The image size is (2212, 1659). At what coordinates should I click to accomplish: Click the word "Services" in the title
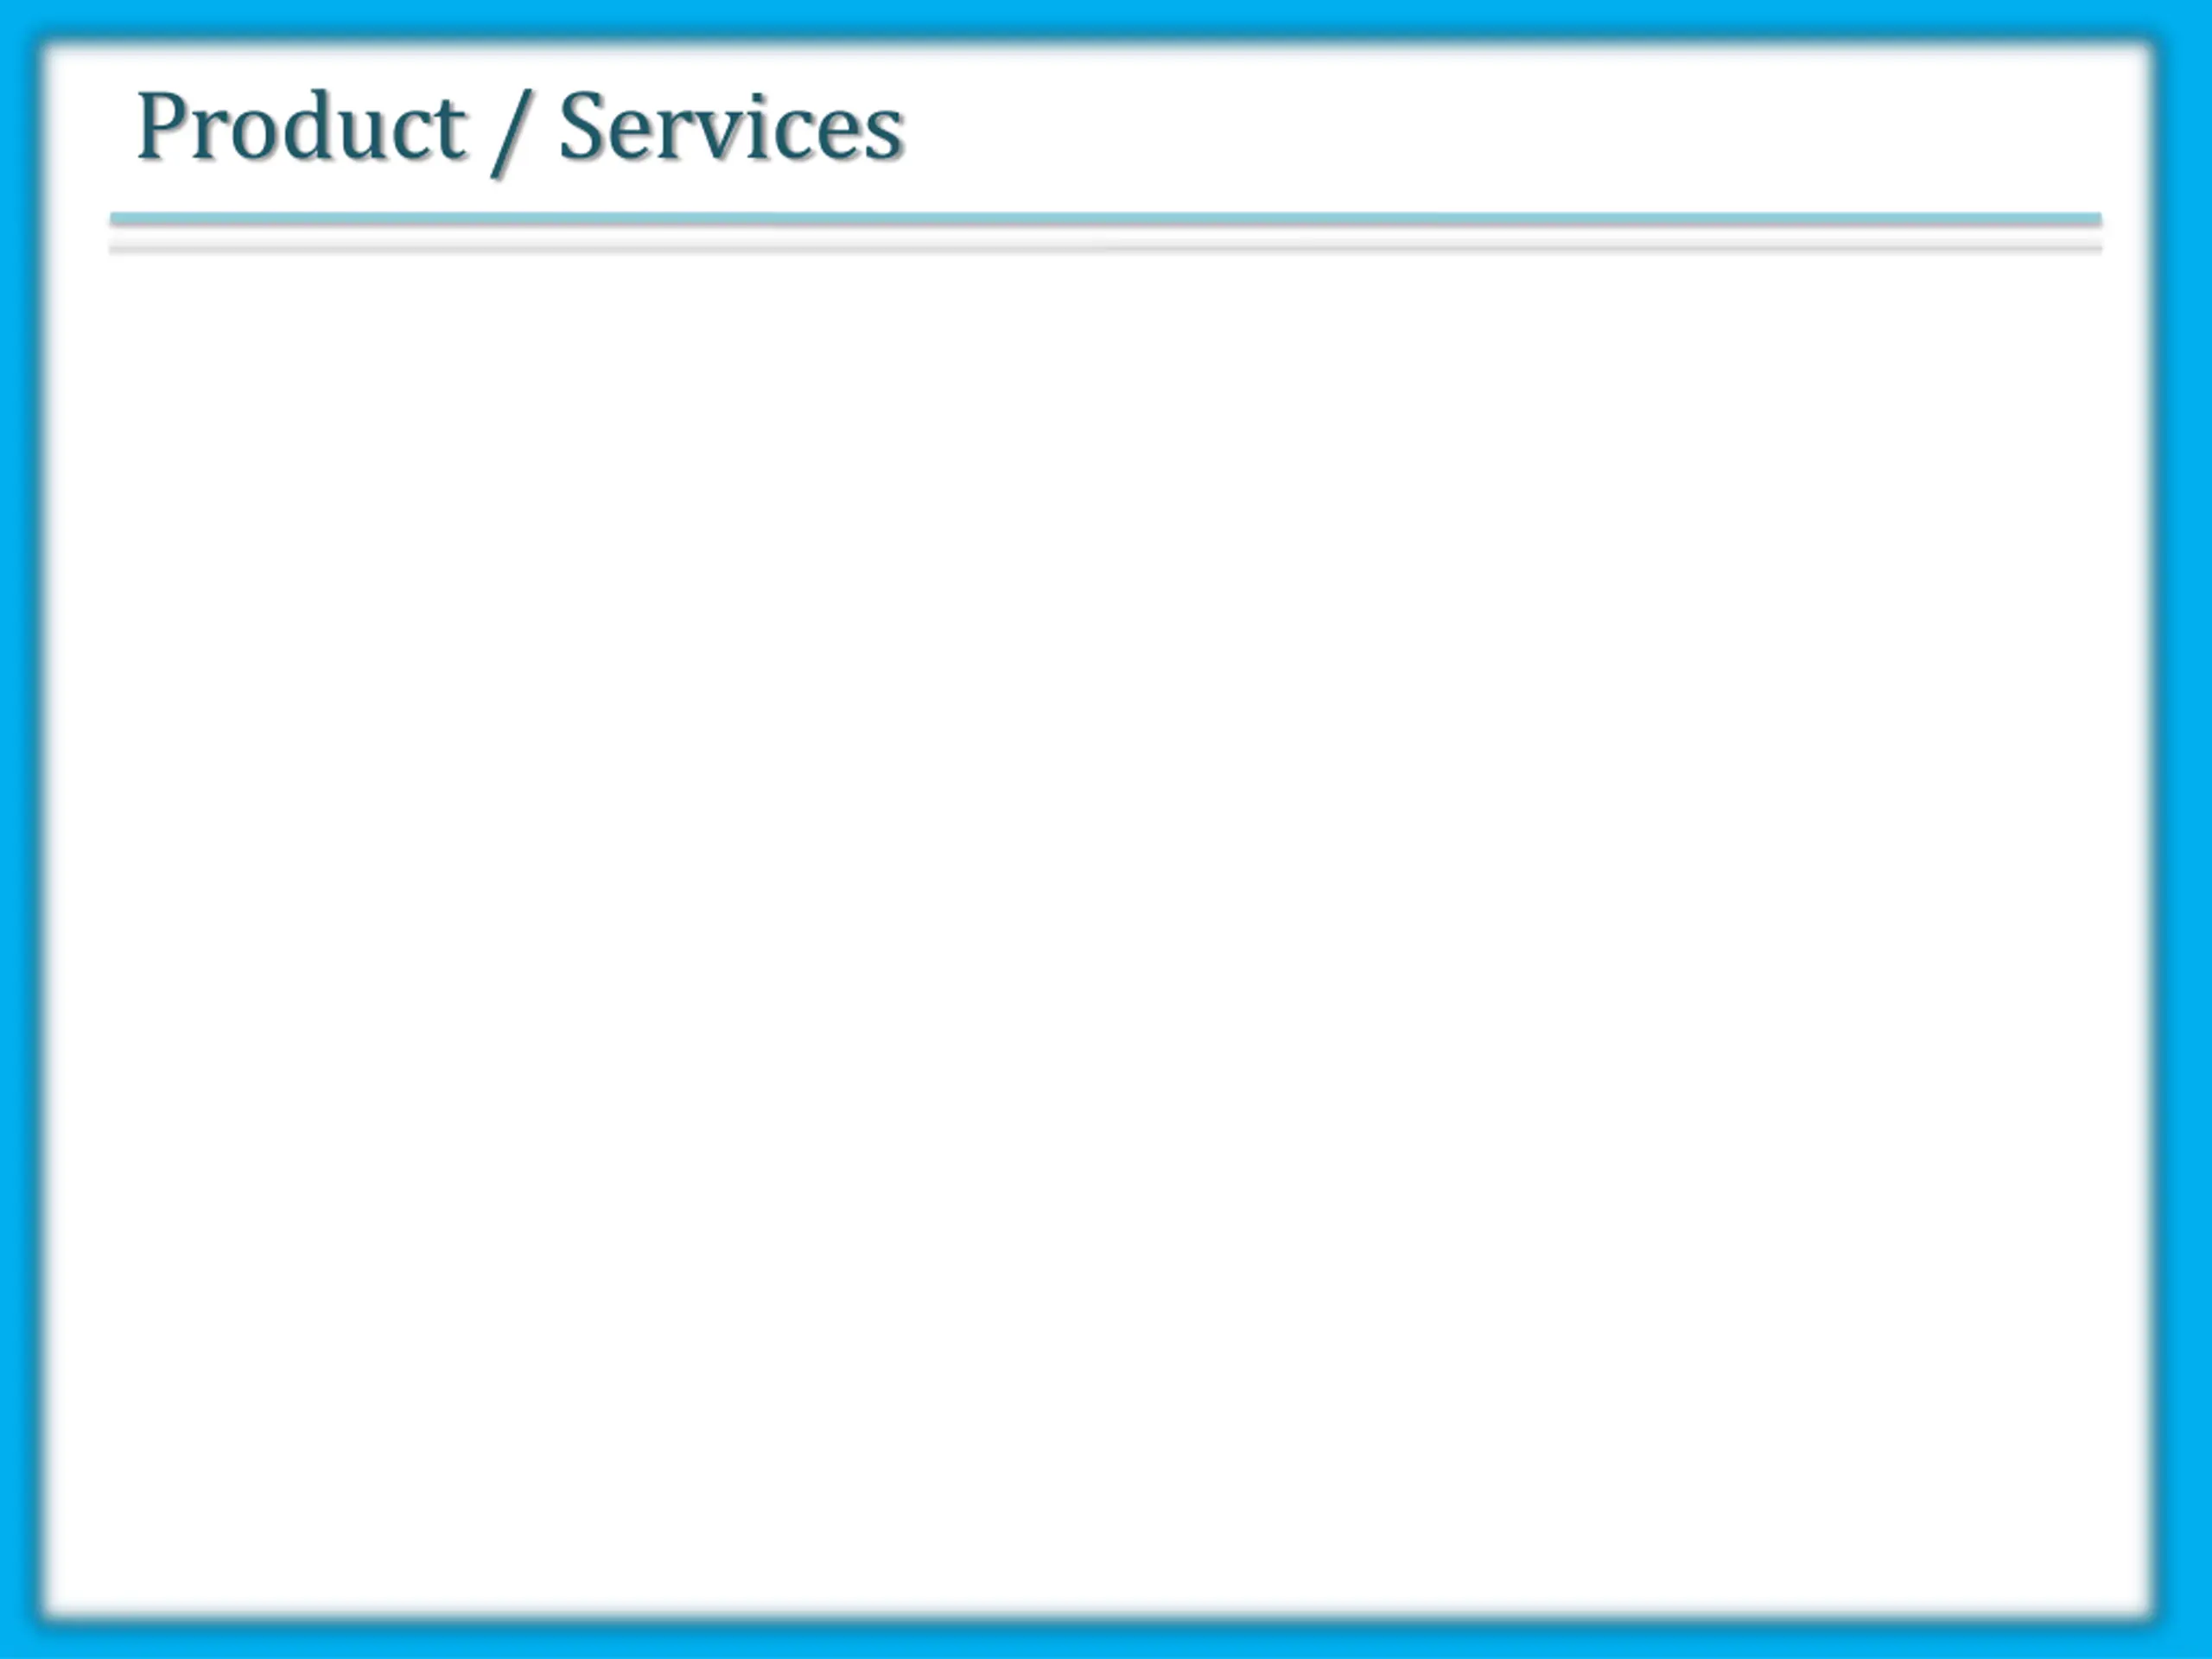tap(731, 127)
